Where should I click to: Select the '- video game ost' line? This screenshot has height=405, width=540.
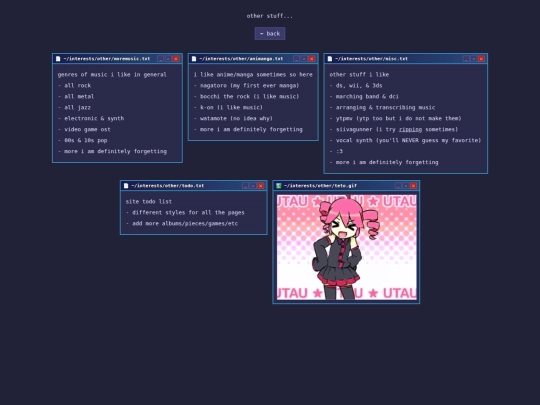[84, 129]
